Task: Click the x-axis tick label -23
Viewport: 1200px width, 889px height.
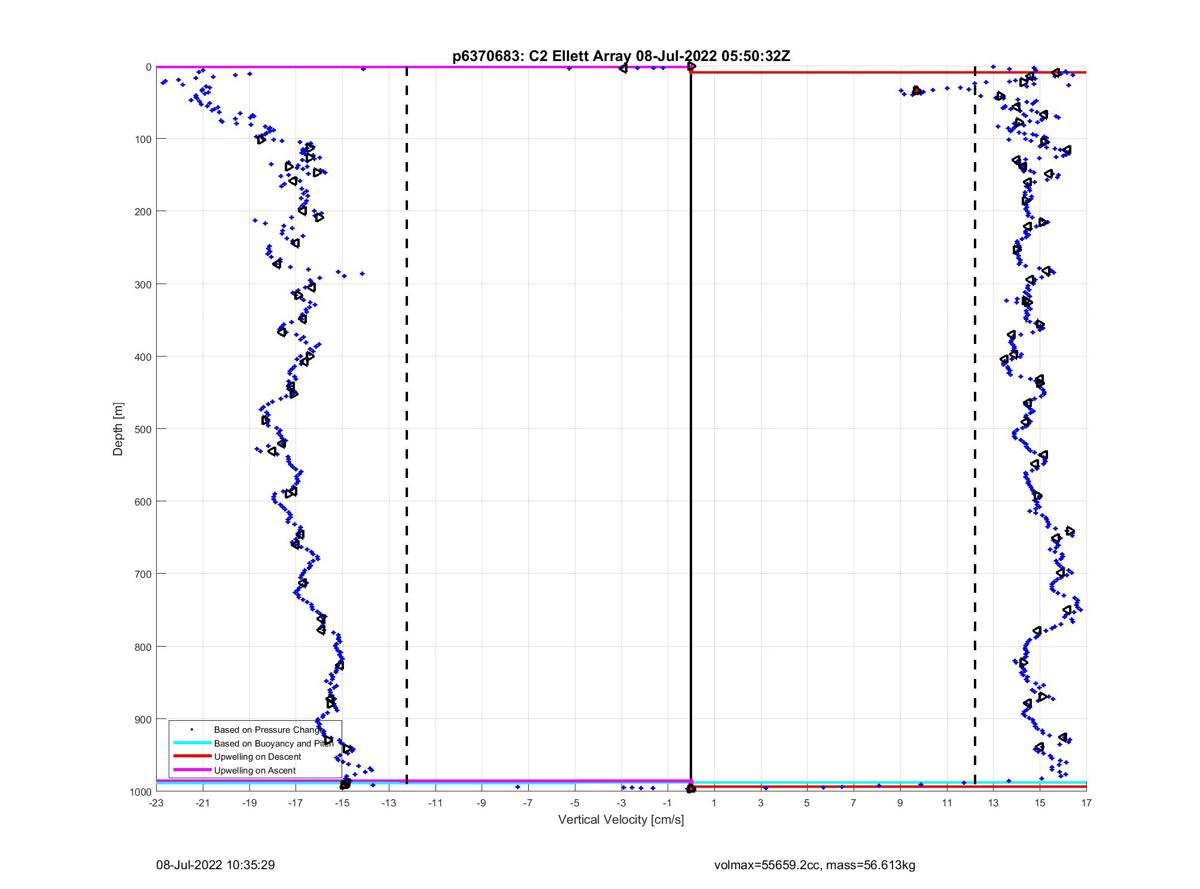Action: click(156, 802)
